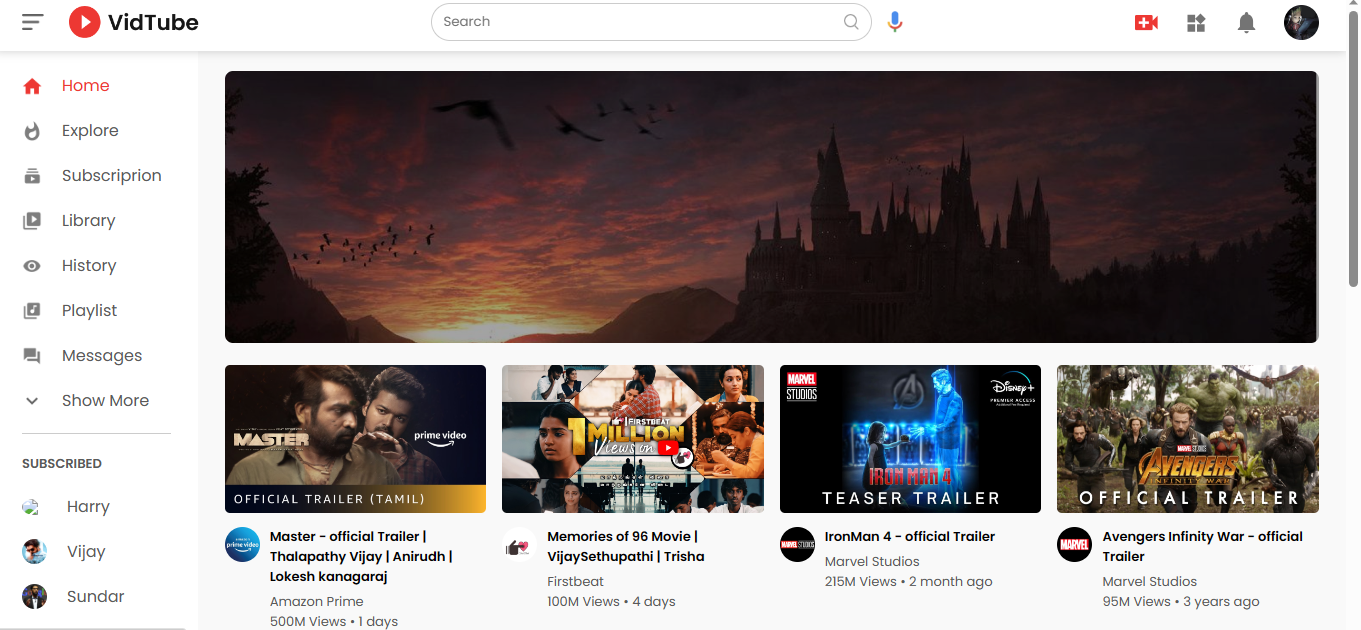The height and width of the screenshot is (630, 1361).
Task: Click the Messages chat icon
Action: tap(32, 356)
